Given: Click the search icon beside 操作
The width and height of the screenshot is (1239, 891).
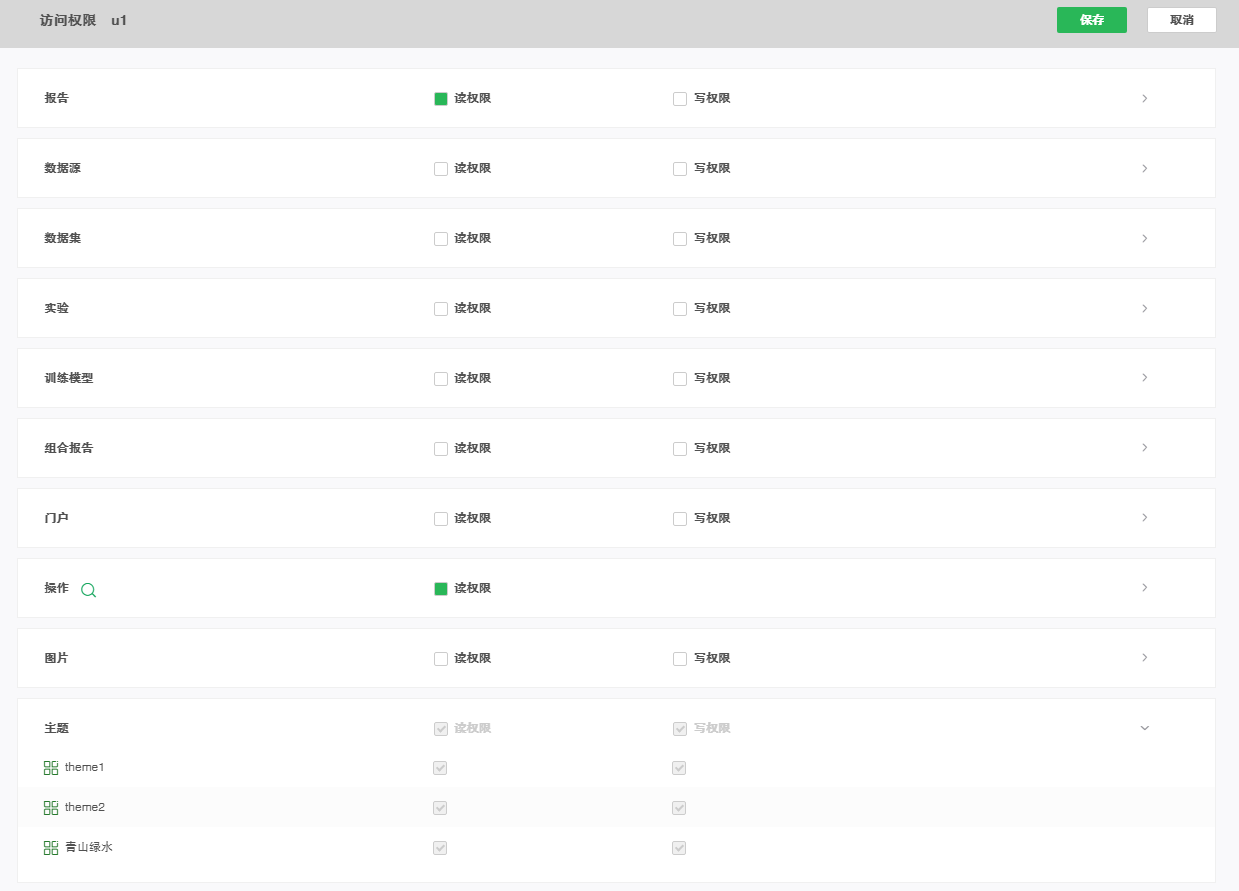Looking at the screenshot, I should [88, 590].
